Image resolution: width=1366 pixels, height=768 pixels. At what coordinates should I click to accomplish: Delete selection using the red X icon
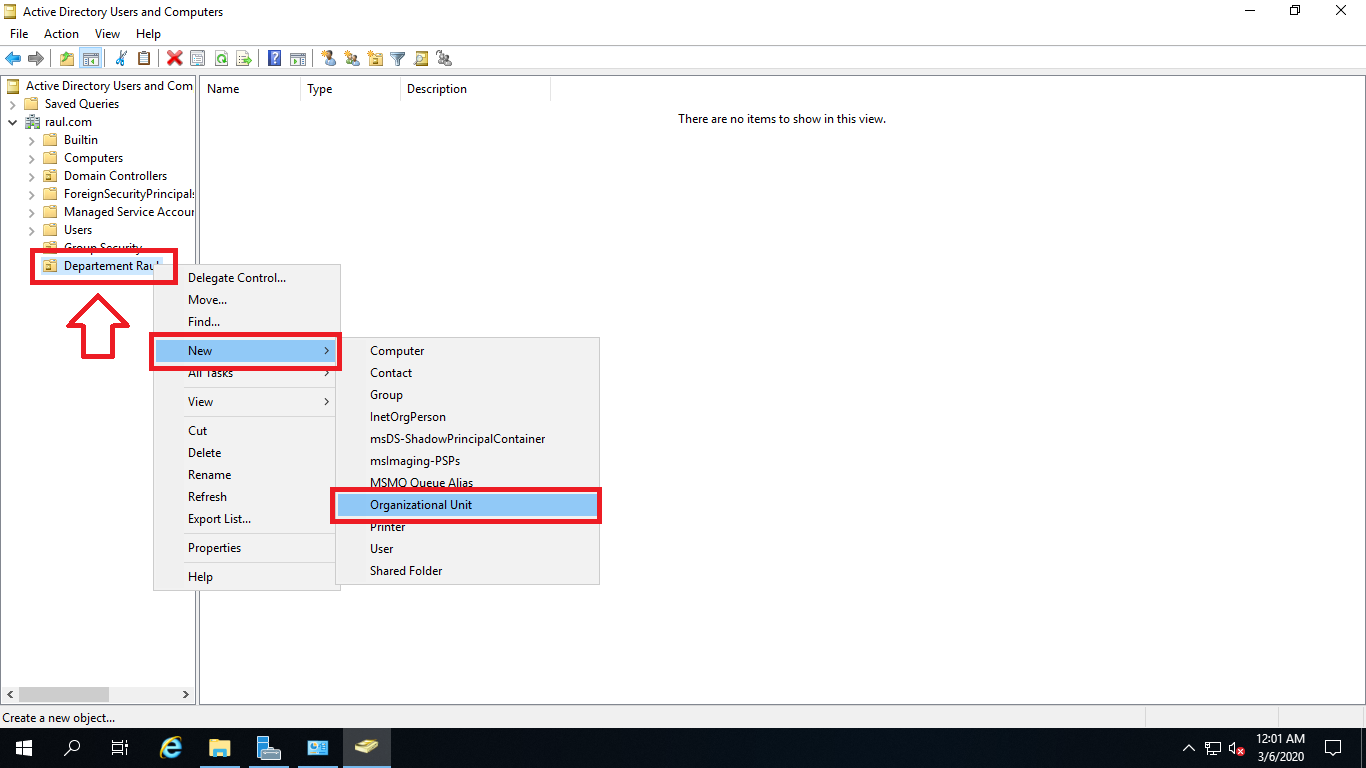click(174, 57)
